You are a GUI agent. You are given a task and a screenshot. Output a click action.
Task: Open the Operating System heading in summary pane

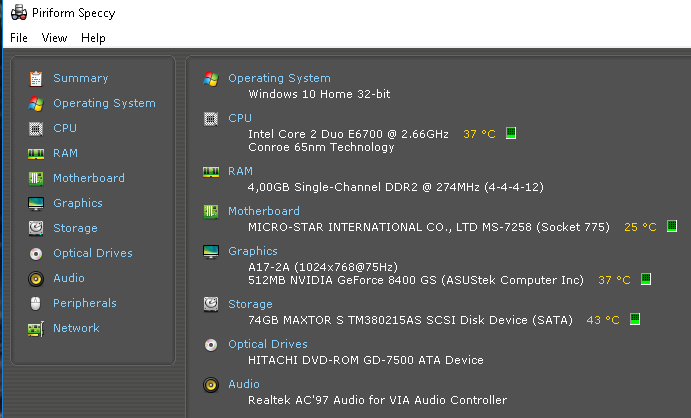pos(279,78)
